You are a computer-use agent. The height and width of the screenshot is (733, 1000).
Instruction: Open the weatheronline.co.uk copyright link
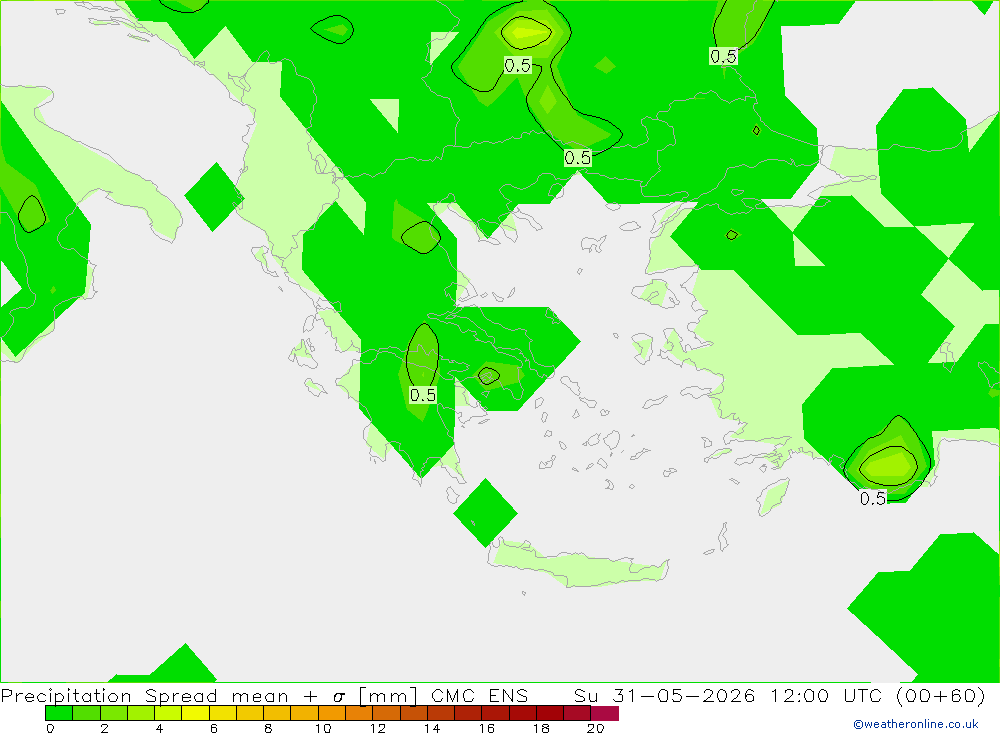[x=916, y=724]
